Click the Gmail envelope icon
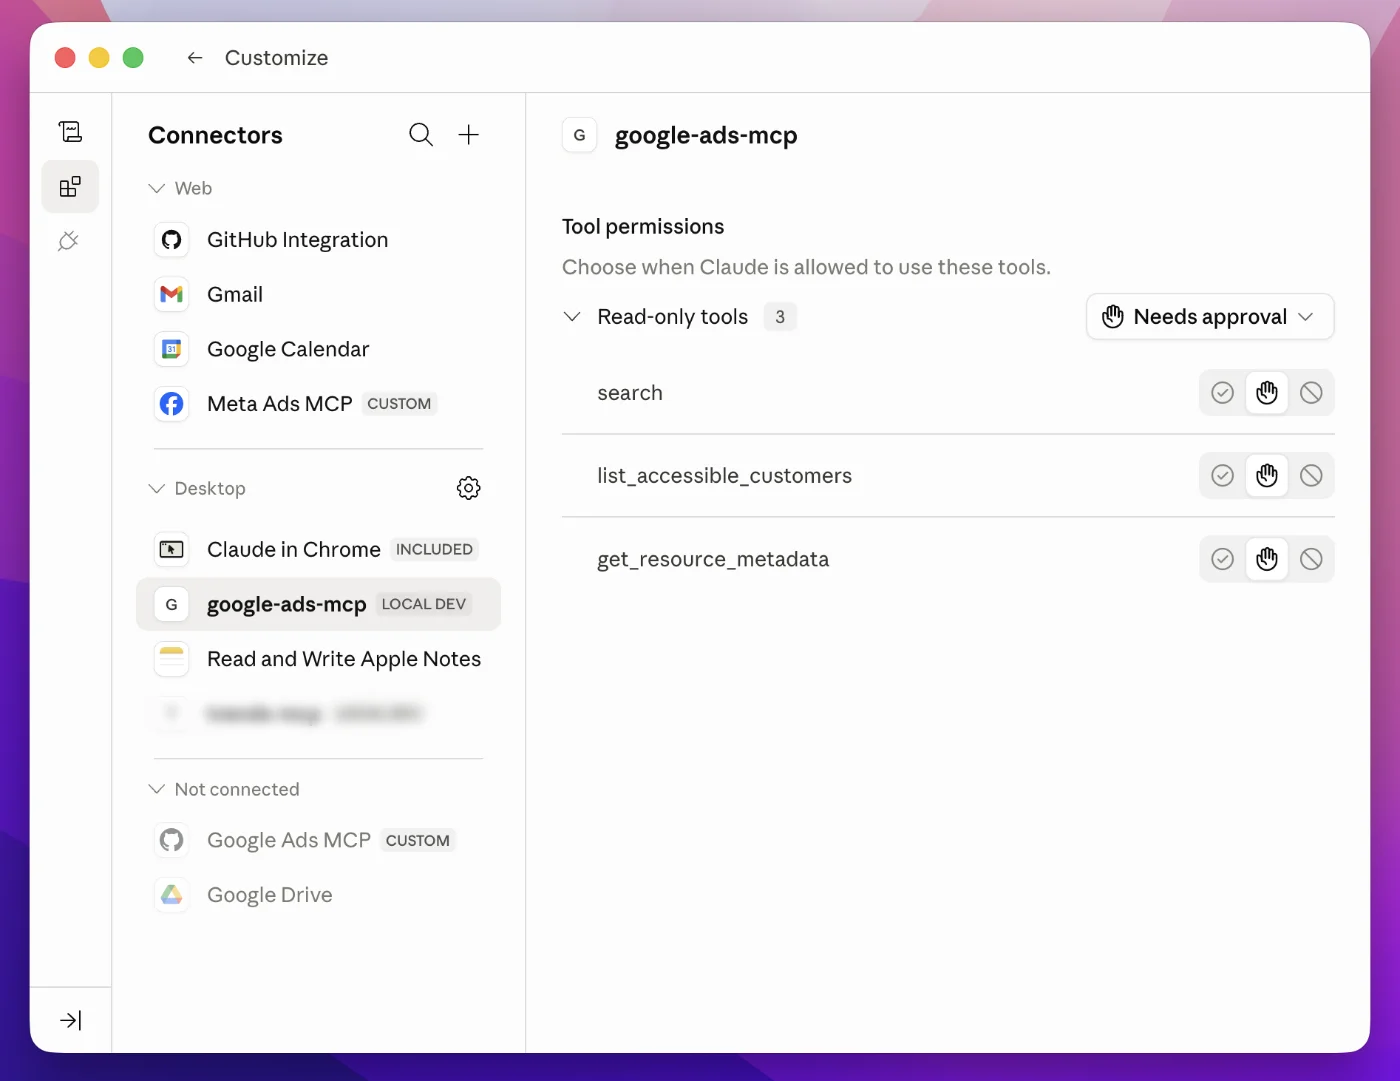 click(172, 294)
